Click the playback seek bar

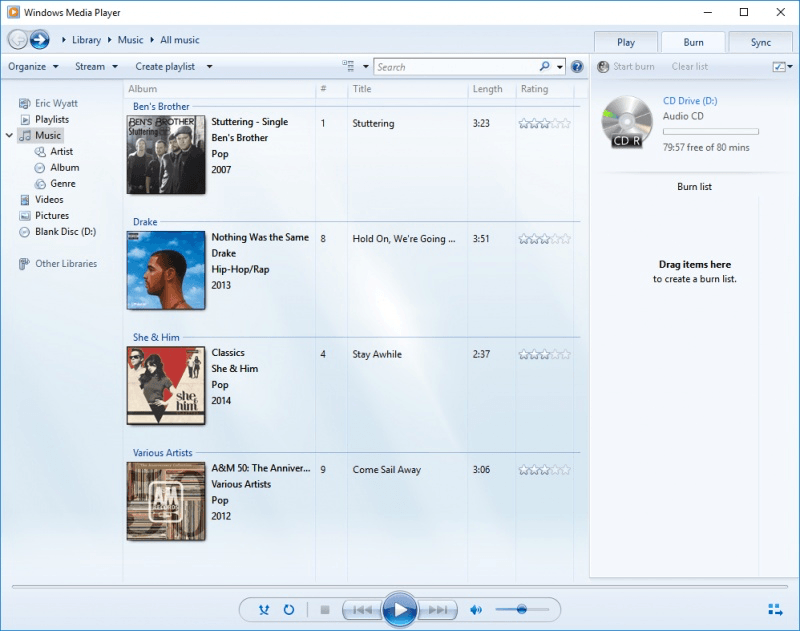point(400,587)
